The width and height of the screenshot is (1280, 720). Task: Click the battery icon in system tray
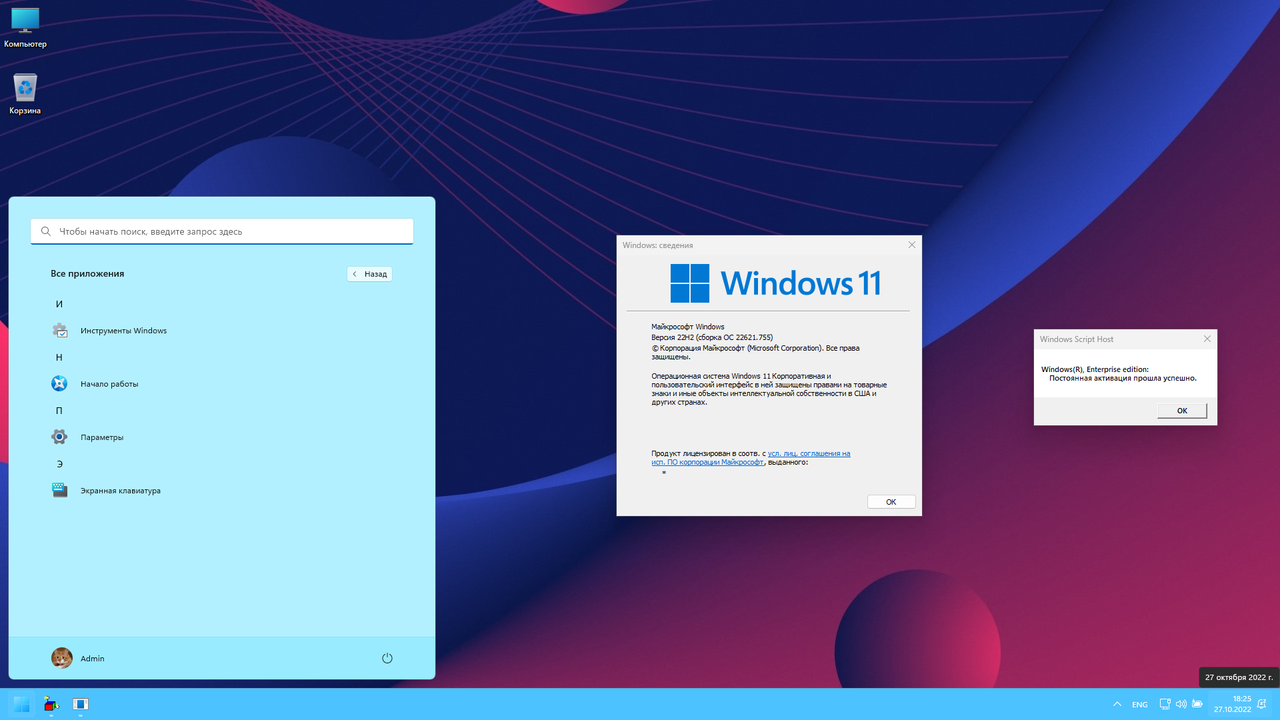click(x=1197, y=704)
